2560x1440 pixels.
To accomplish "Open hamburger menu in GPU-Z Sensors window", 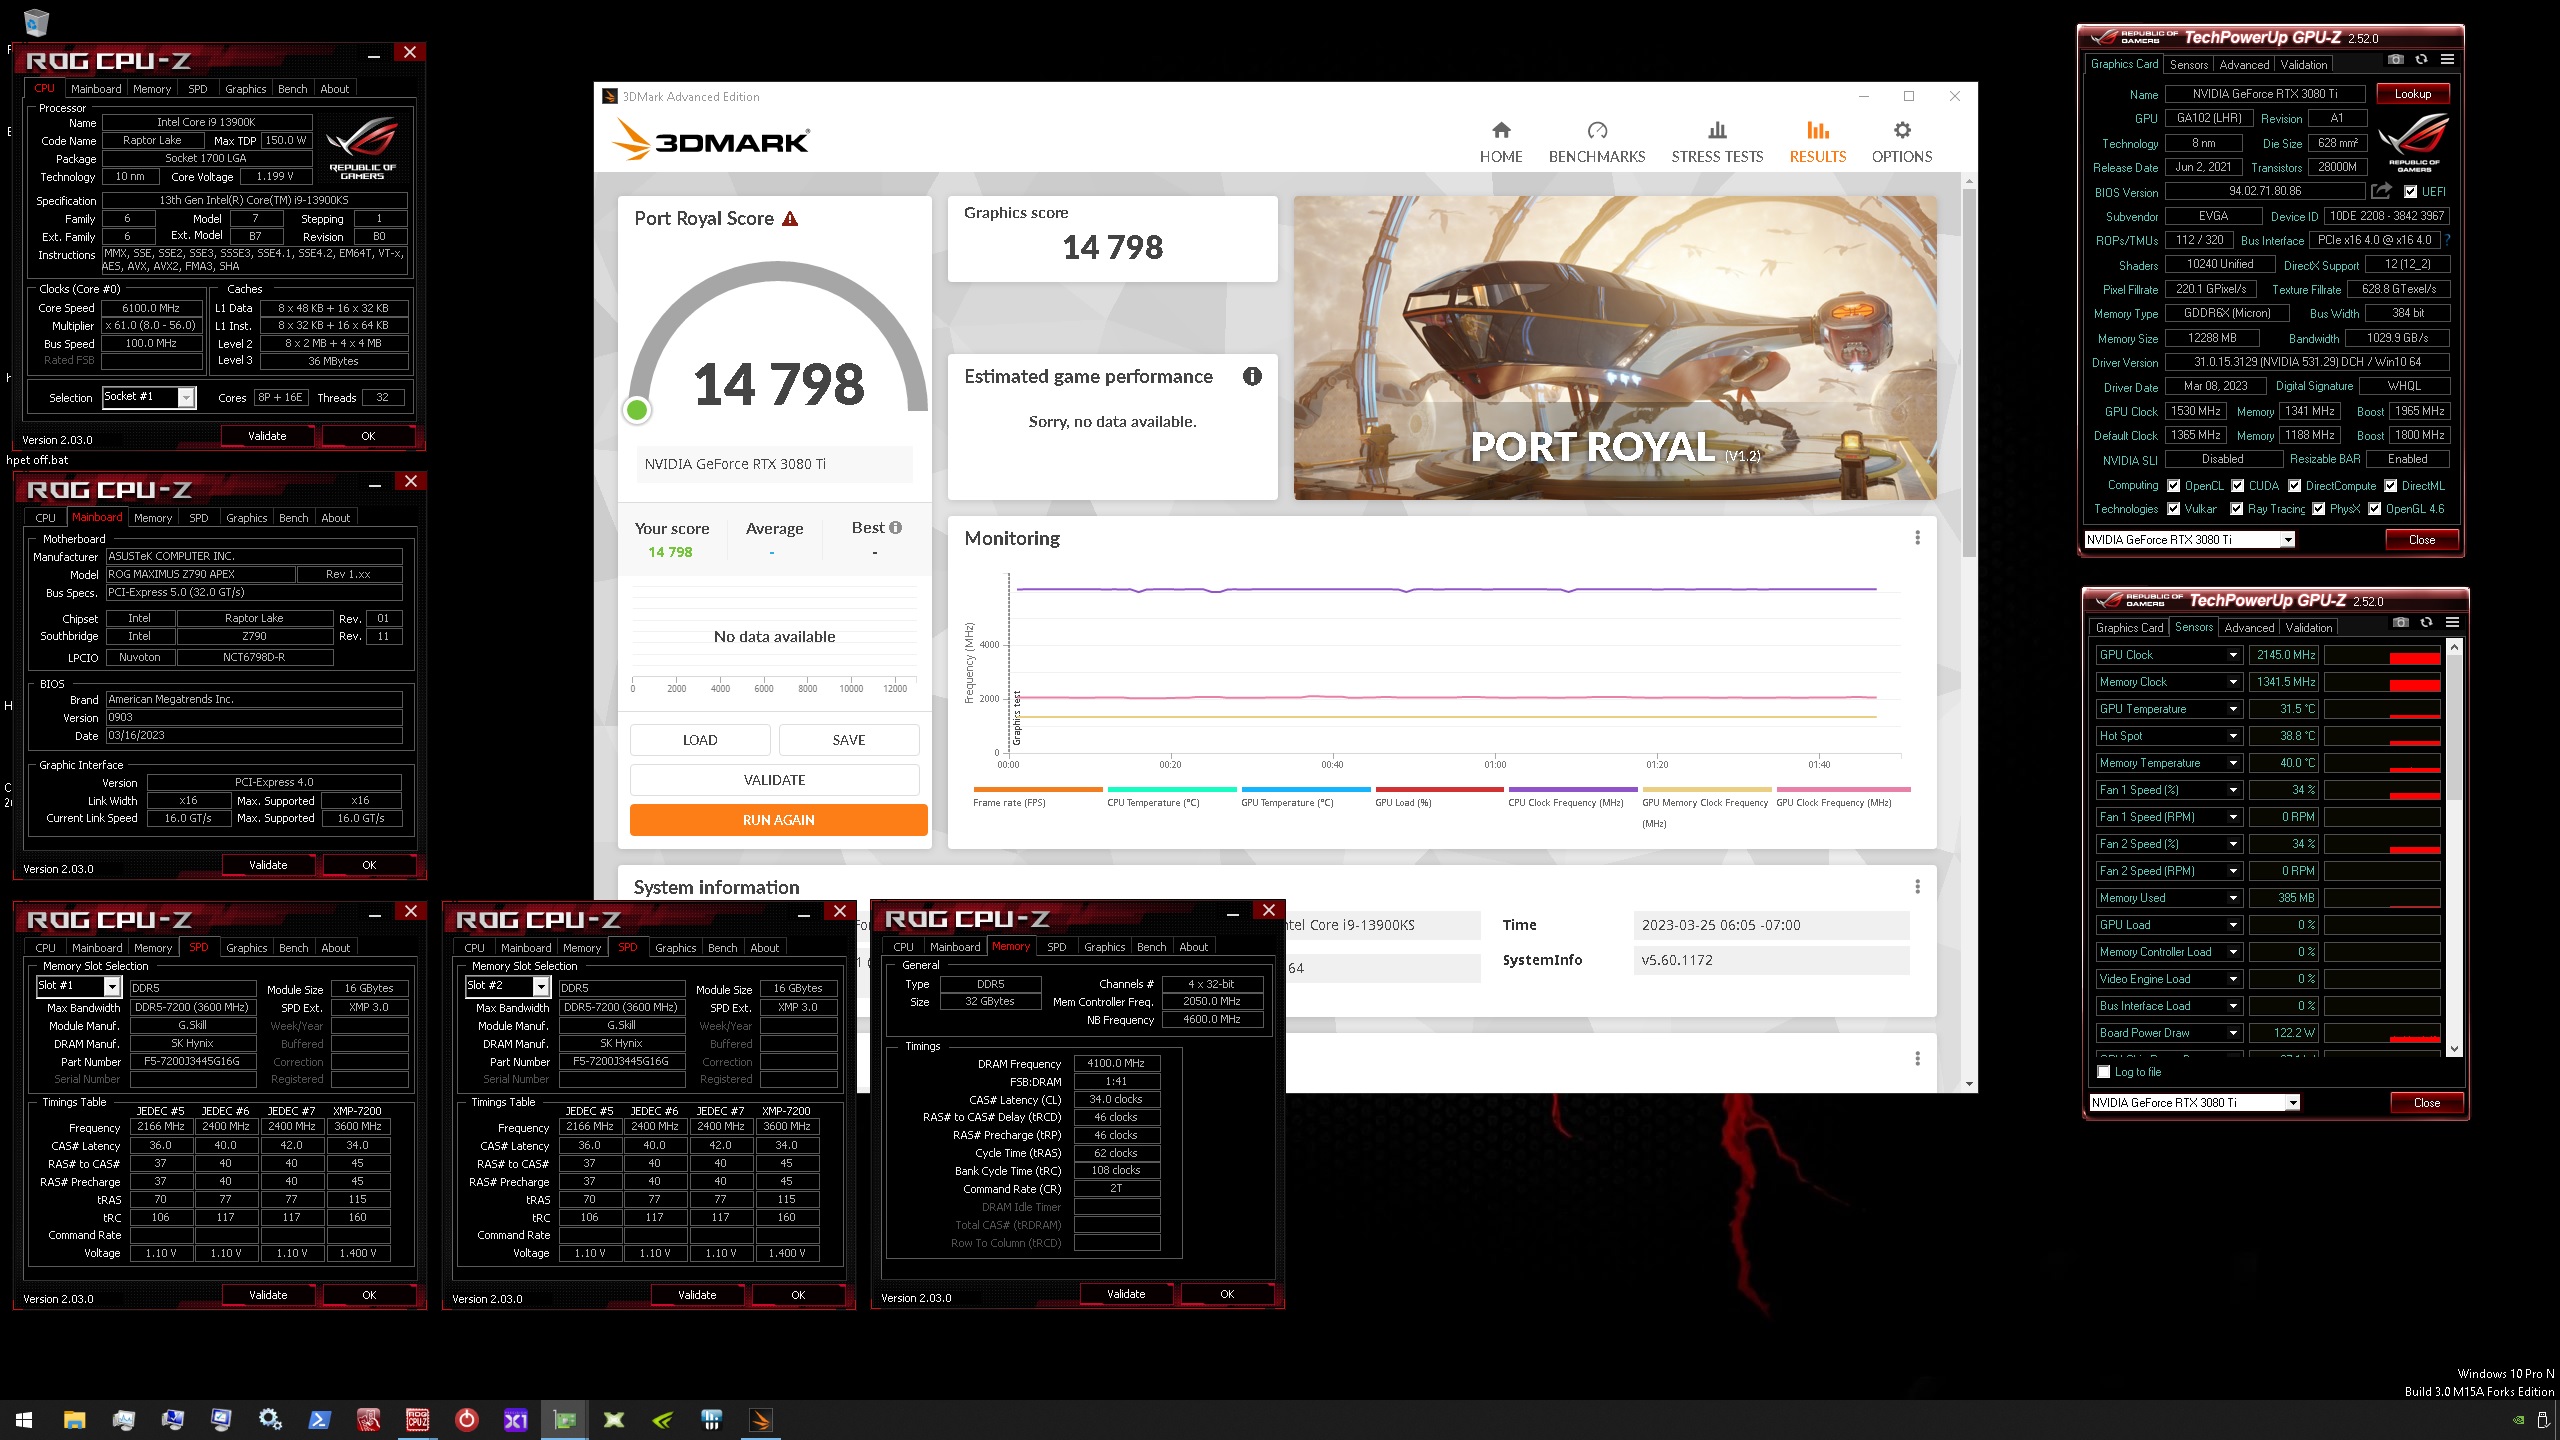I will pos(2452,623).
